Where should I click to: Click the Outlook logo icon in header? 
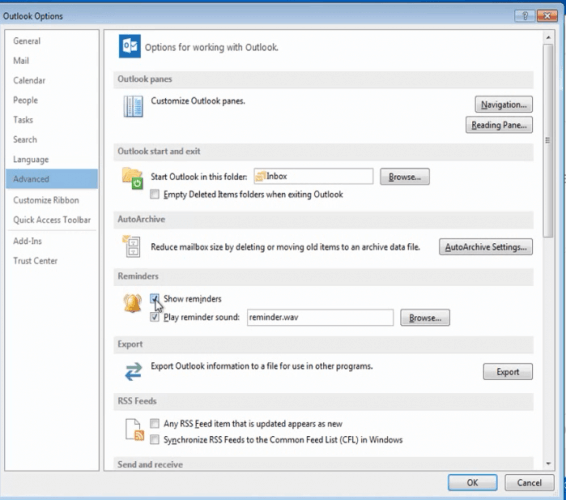click(130, 46)
